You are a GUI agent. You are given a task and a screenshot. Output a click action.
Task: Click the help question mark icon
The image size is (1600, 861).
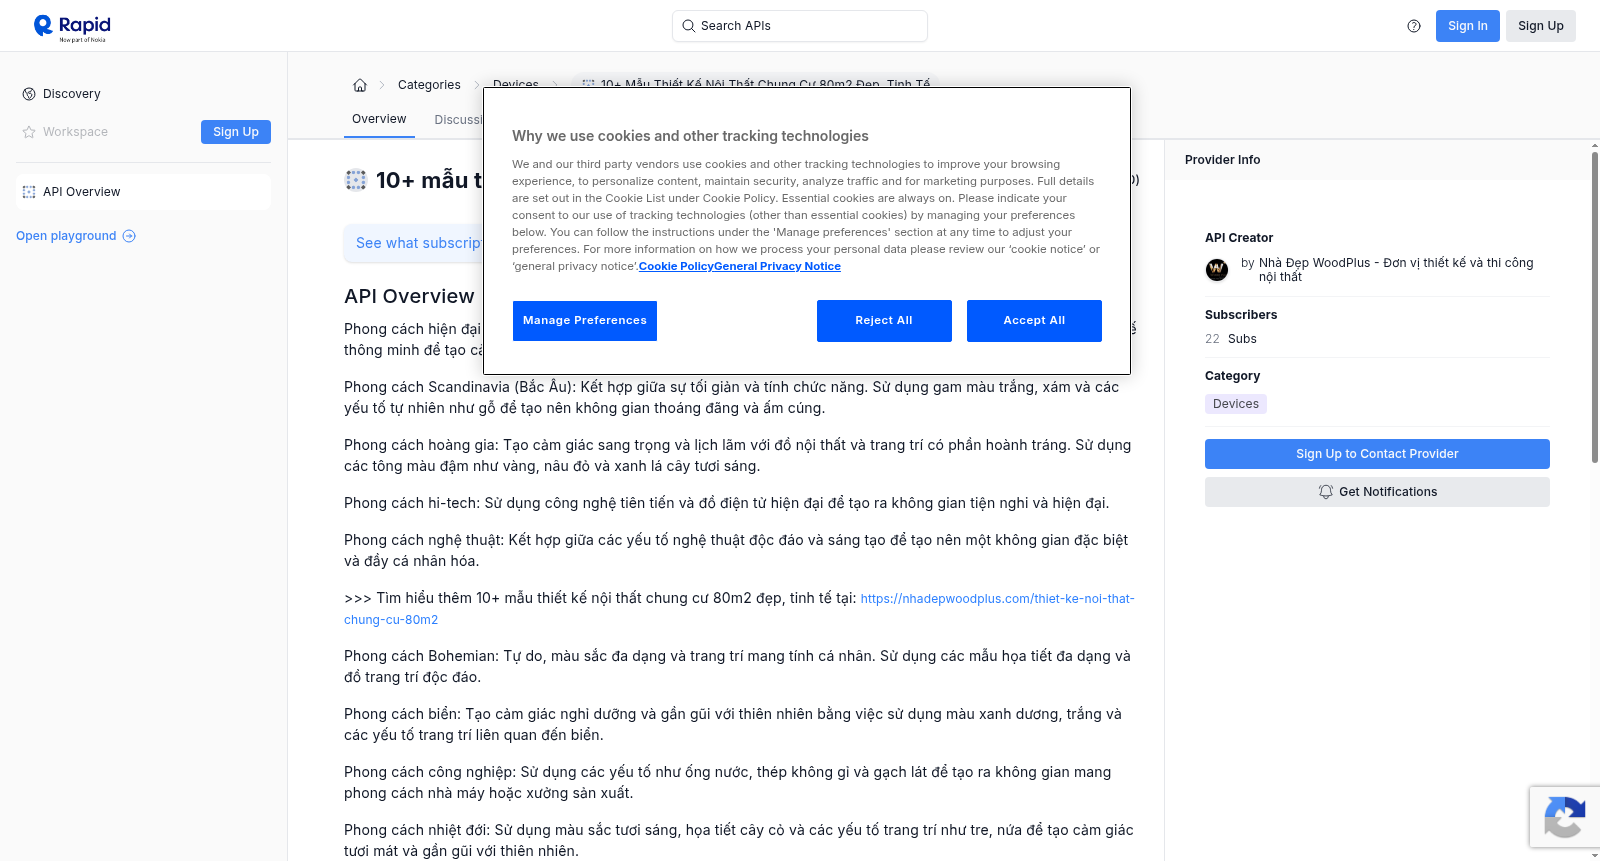pos(1414,26)
